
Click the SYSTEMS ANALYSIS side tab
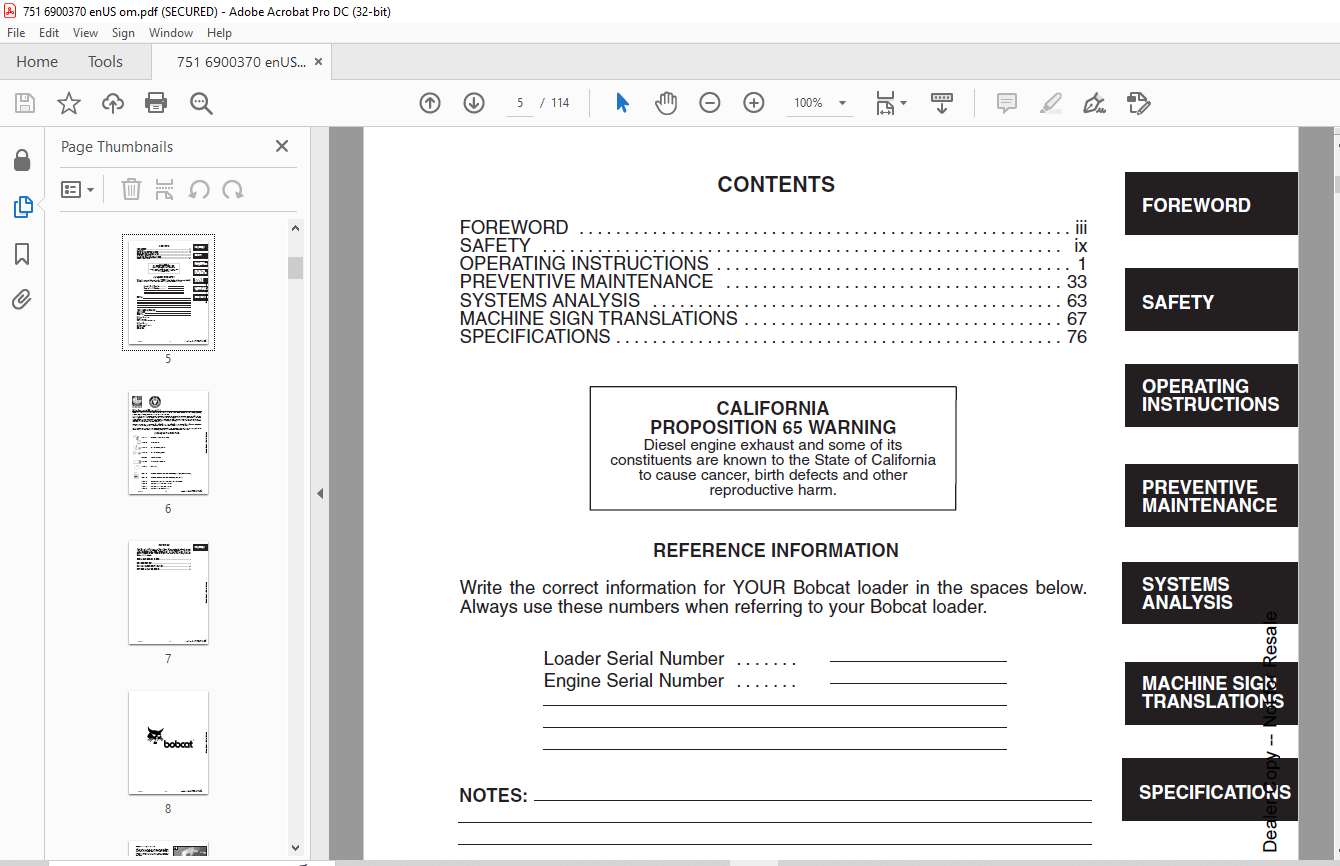click(x=1211, y=593)
